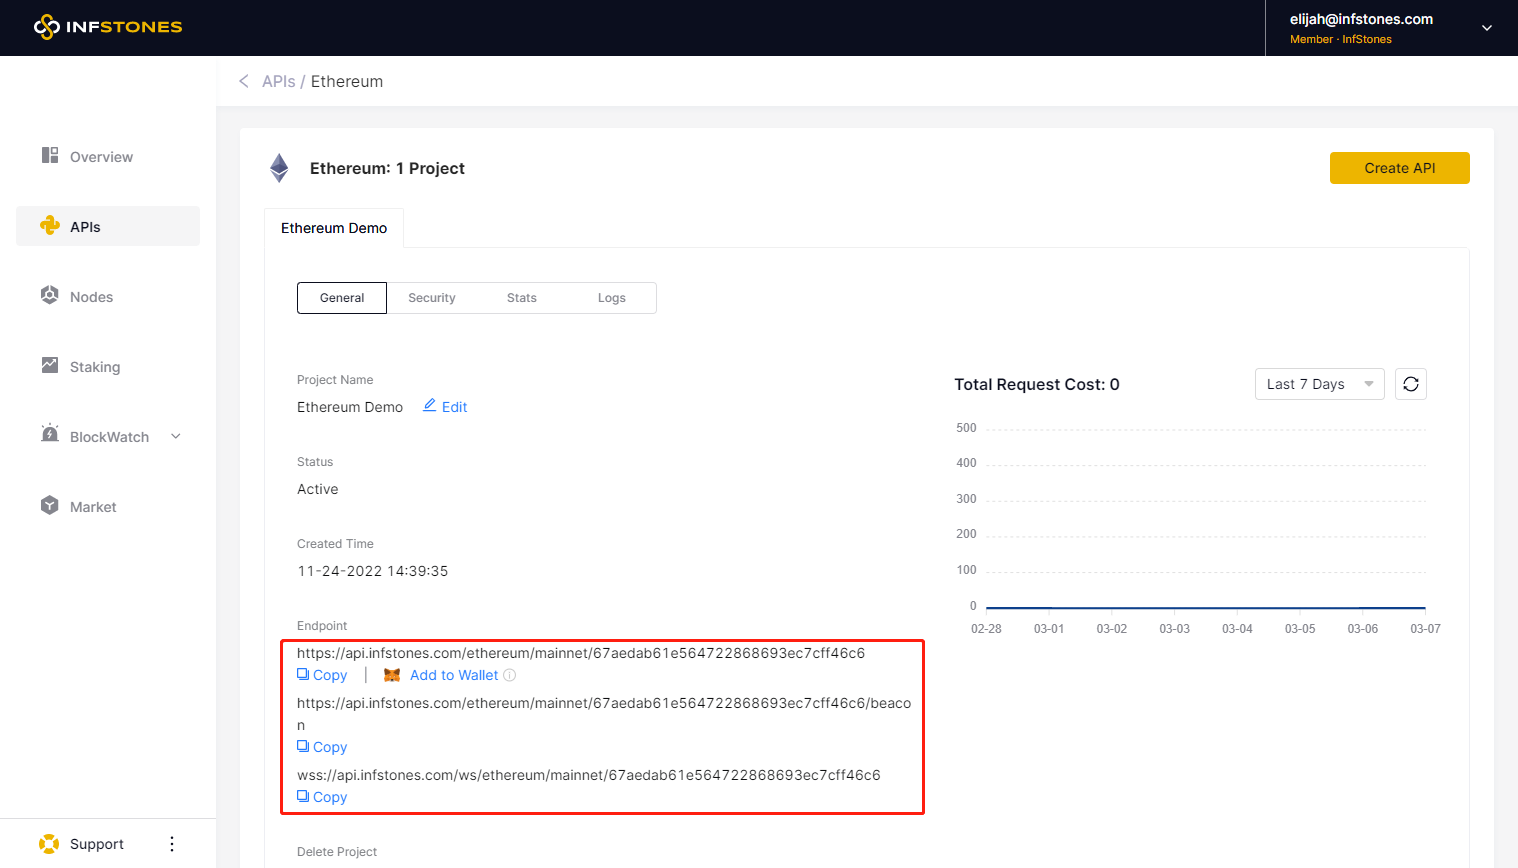Viewport: 1518px width, 868px height.
Task: Click the beacon endpoint URL text
Action: tap(604, 714)
